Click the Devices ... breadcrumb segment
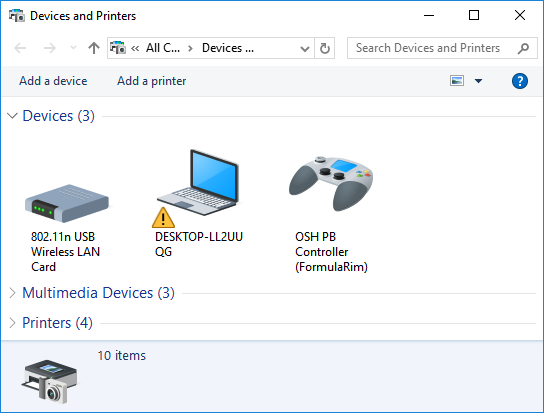 tap(228, 48)
